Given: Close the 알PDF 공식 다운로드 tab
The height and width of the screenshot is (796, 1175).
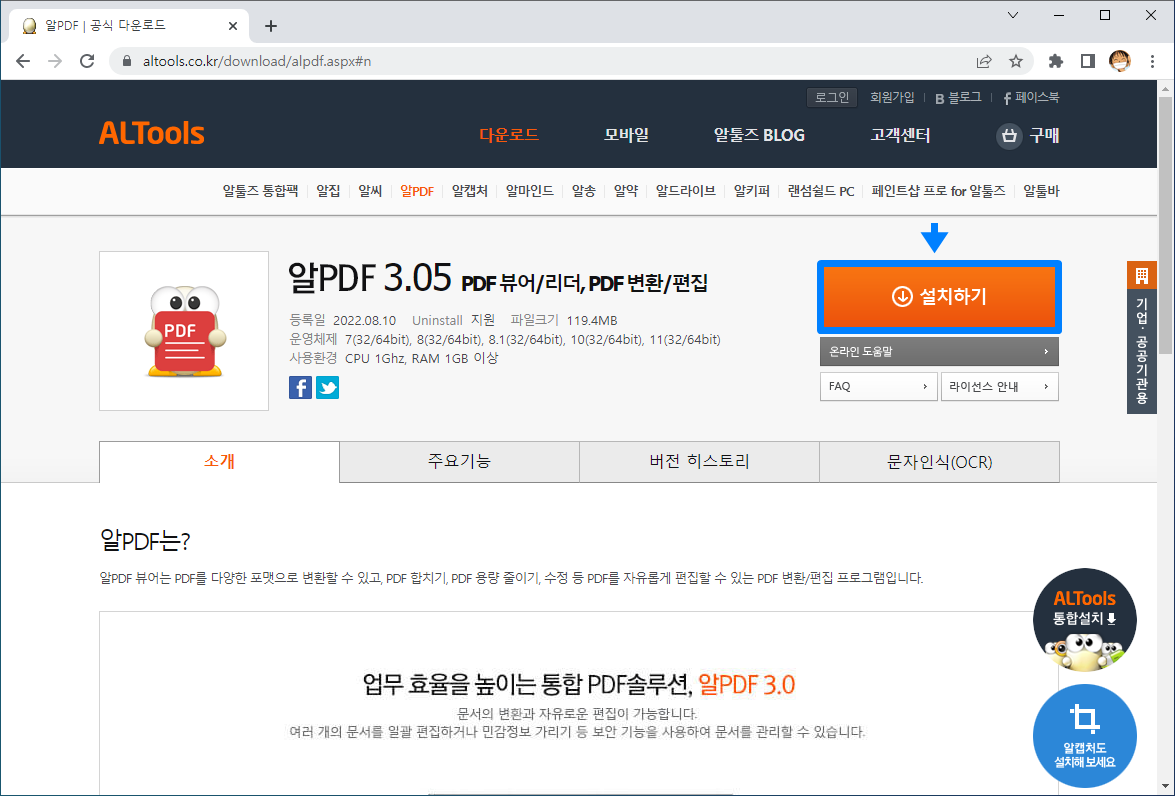Looking at the screenshot, I should pyautogui.click(x=232, y=26).
